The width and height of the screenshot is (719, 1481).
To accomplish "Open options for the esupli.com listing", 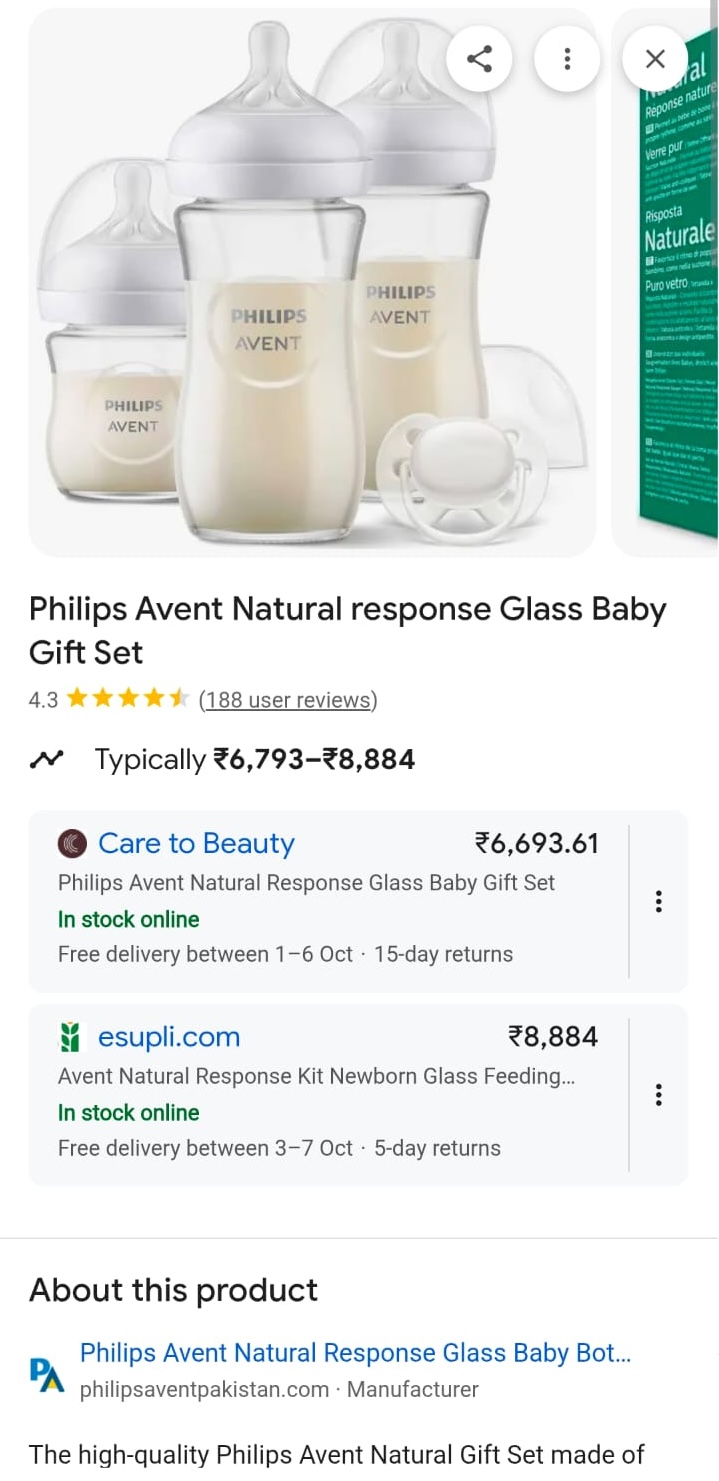I will [x=658, y=1094].
